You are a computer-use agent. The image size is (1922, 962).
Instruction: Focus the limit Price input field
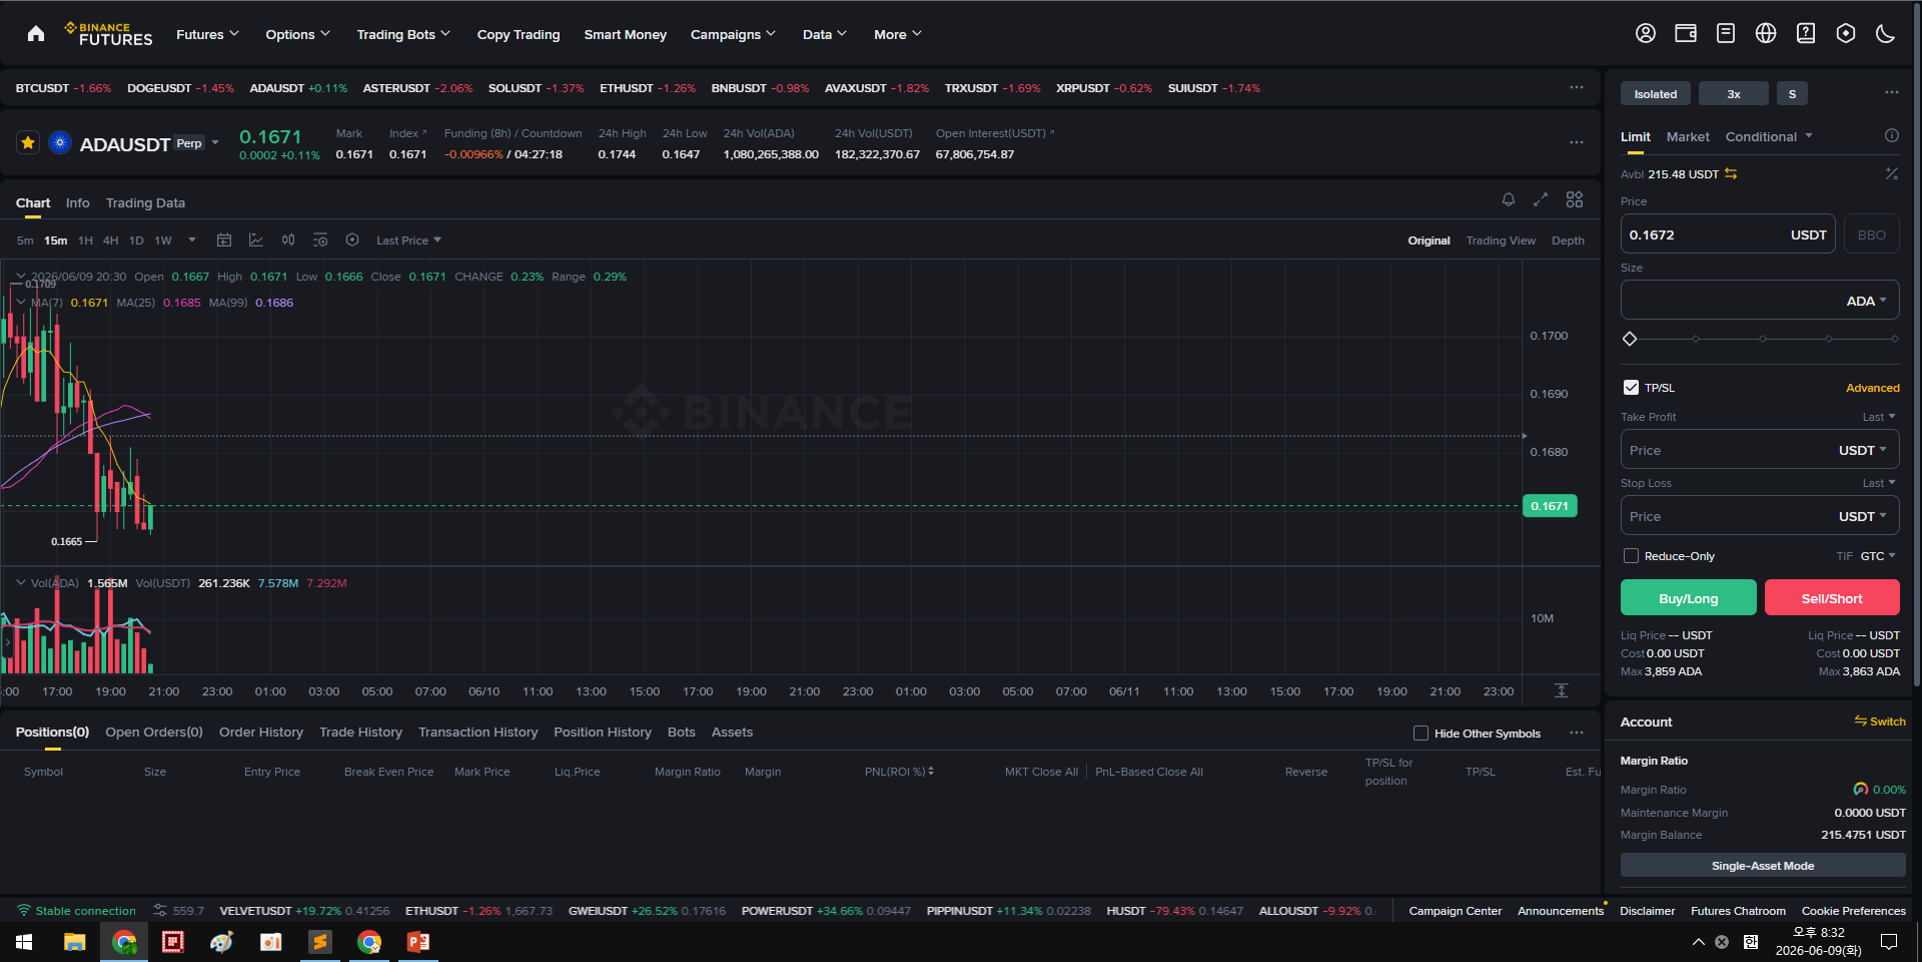(1727, 235)
